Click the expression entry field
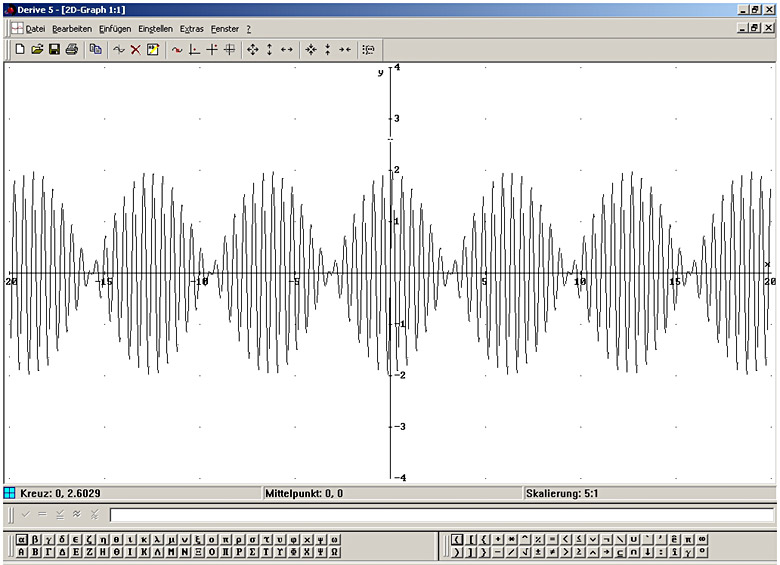 tap(442, 515)
